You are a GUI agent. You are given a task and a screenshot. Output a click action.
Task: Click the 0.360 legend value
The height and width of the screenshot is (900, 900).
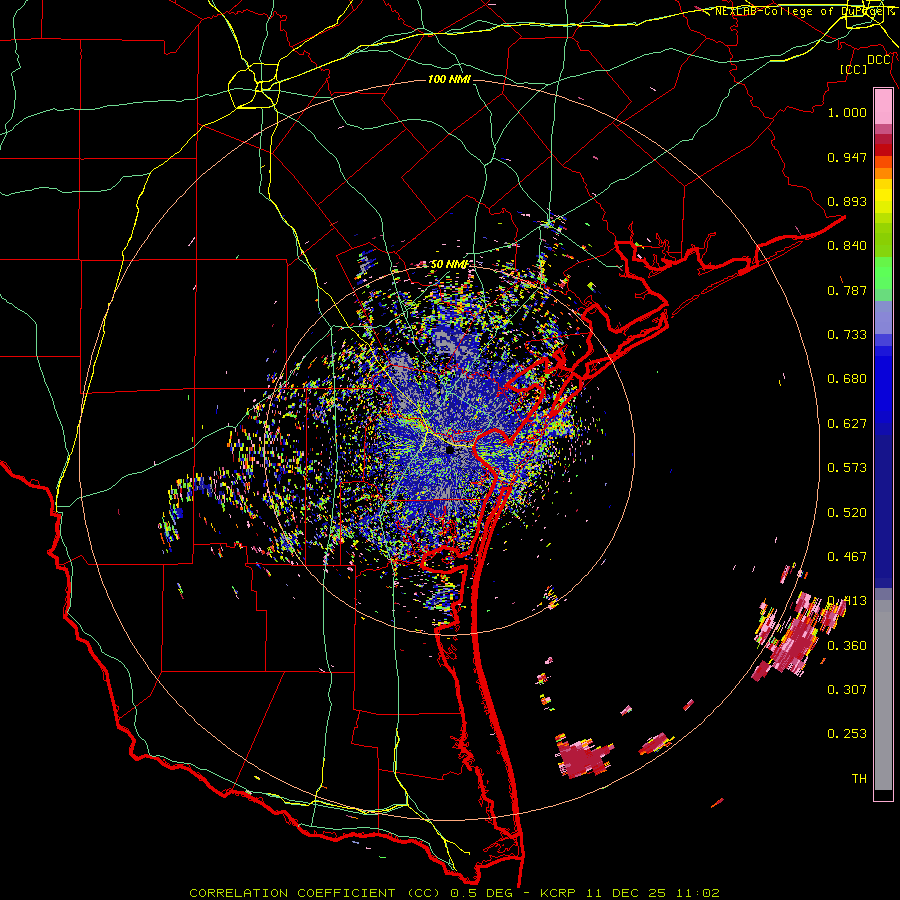coord(847,646)
